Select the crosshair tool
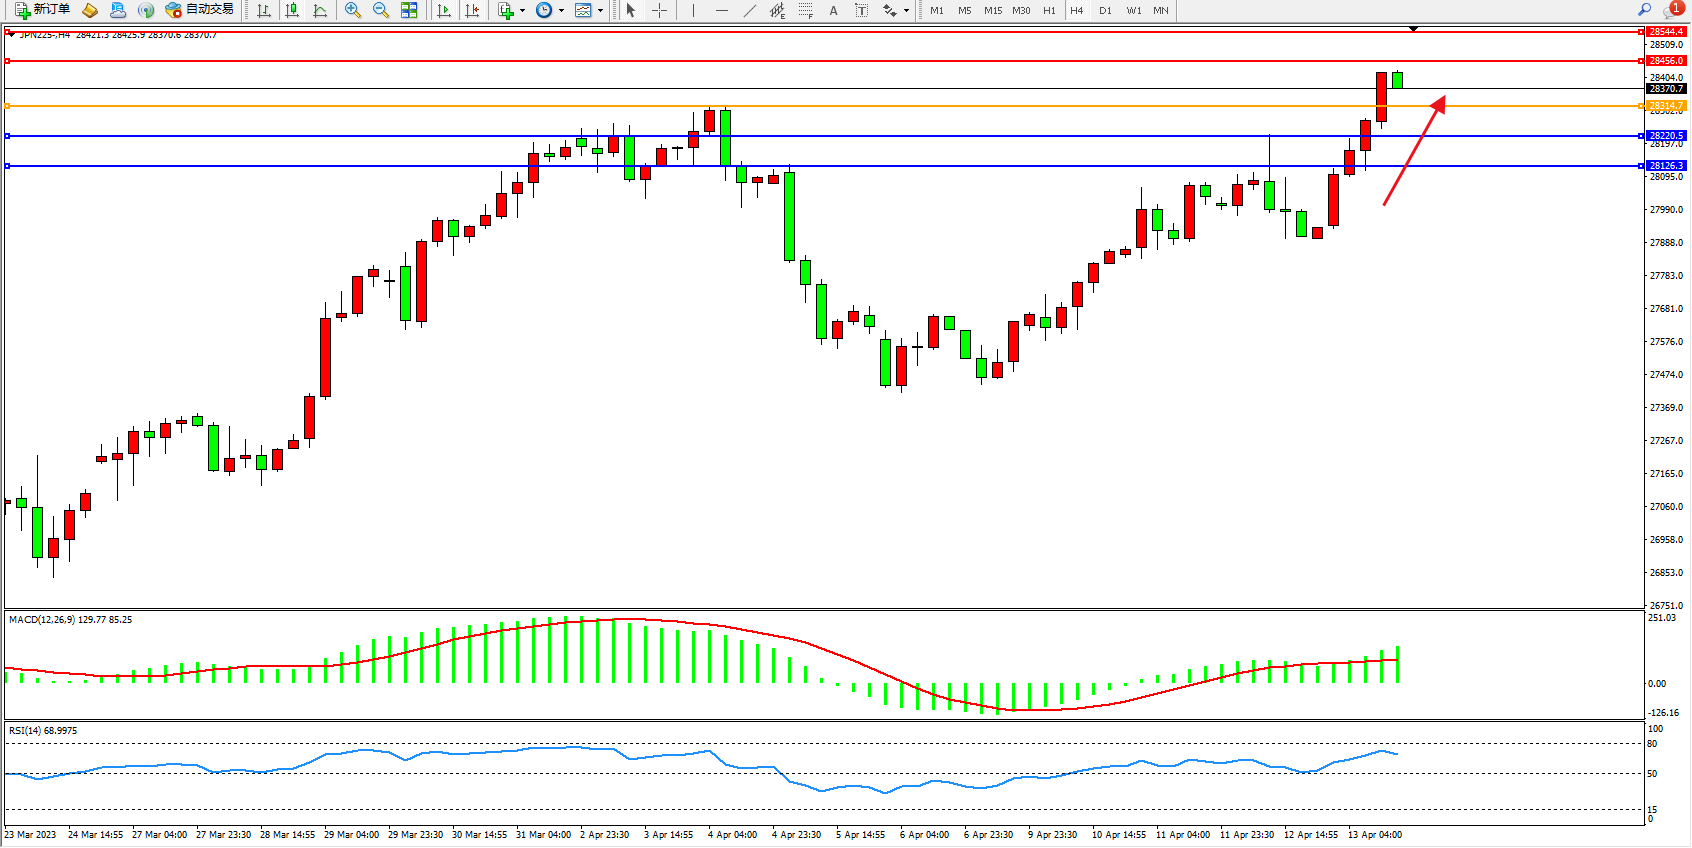 659,10
